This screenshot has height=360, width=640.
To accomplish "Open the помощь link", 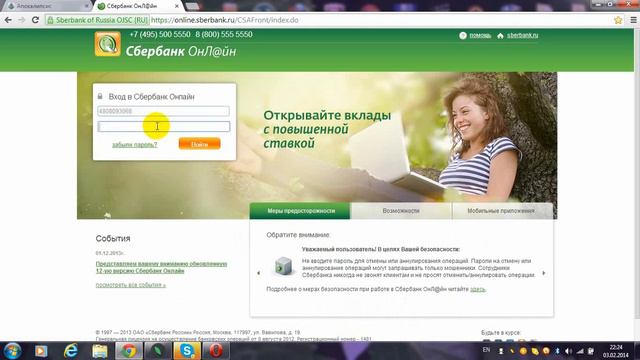I will [480, 36].
